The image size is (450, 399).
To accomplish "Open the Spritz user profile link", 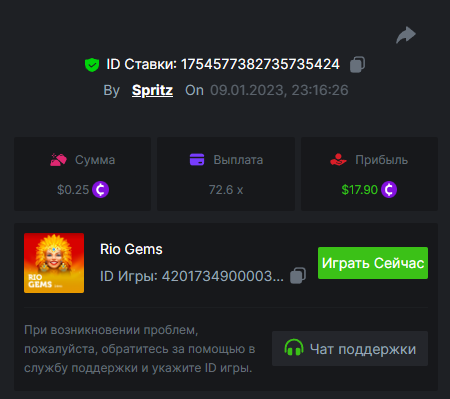I will [x=152, y=90].
